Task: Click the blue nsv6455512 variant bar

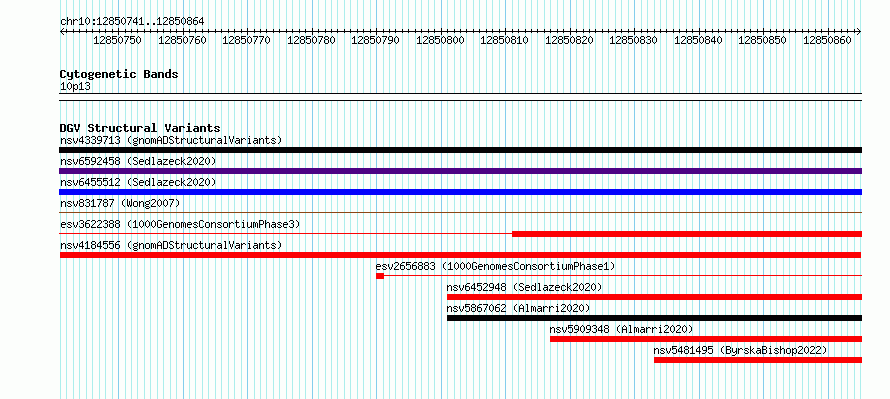Action: pos(461,192)
